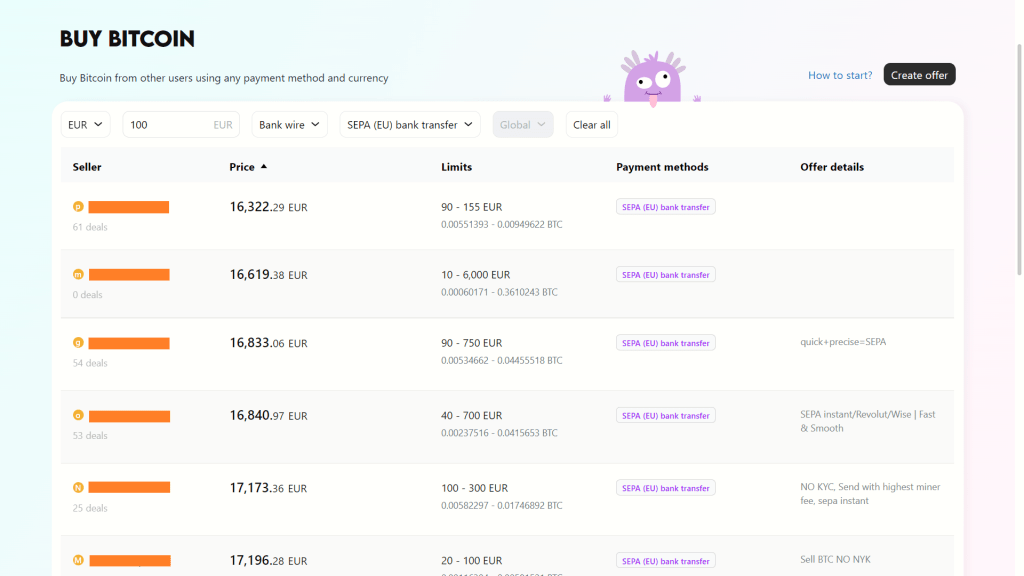Select the offer priced 16,619.38 EUR
The width and height of the screenshot is (1024, 576).
[268, 275]
